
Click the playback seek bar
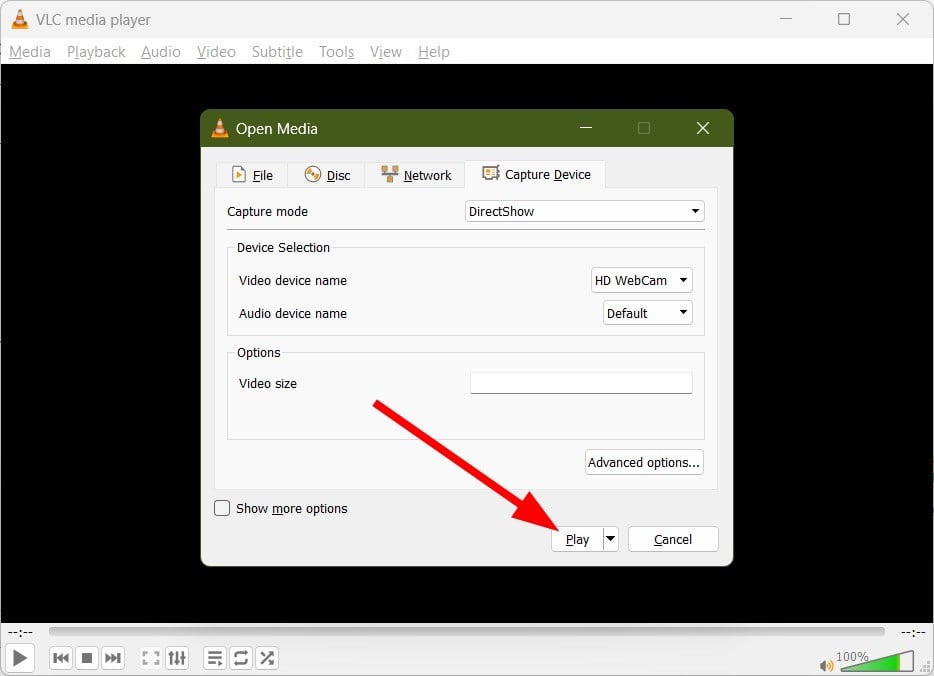pyautogui.click(x=466, y=631)
